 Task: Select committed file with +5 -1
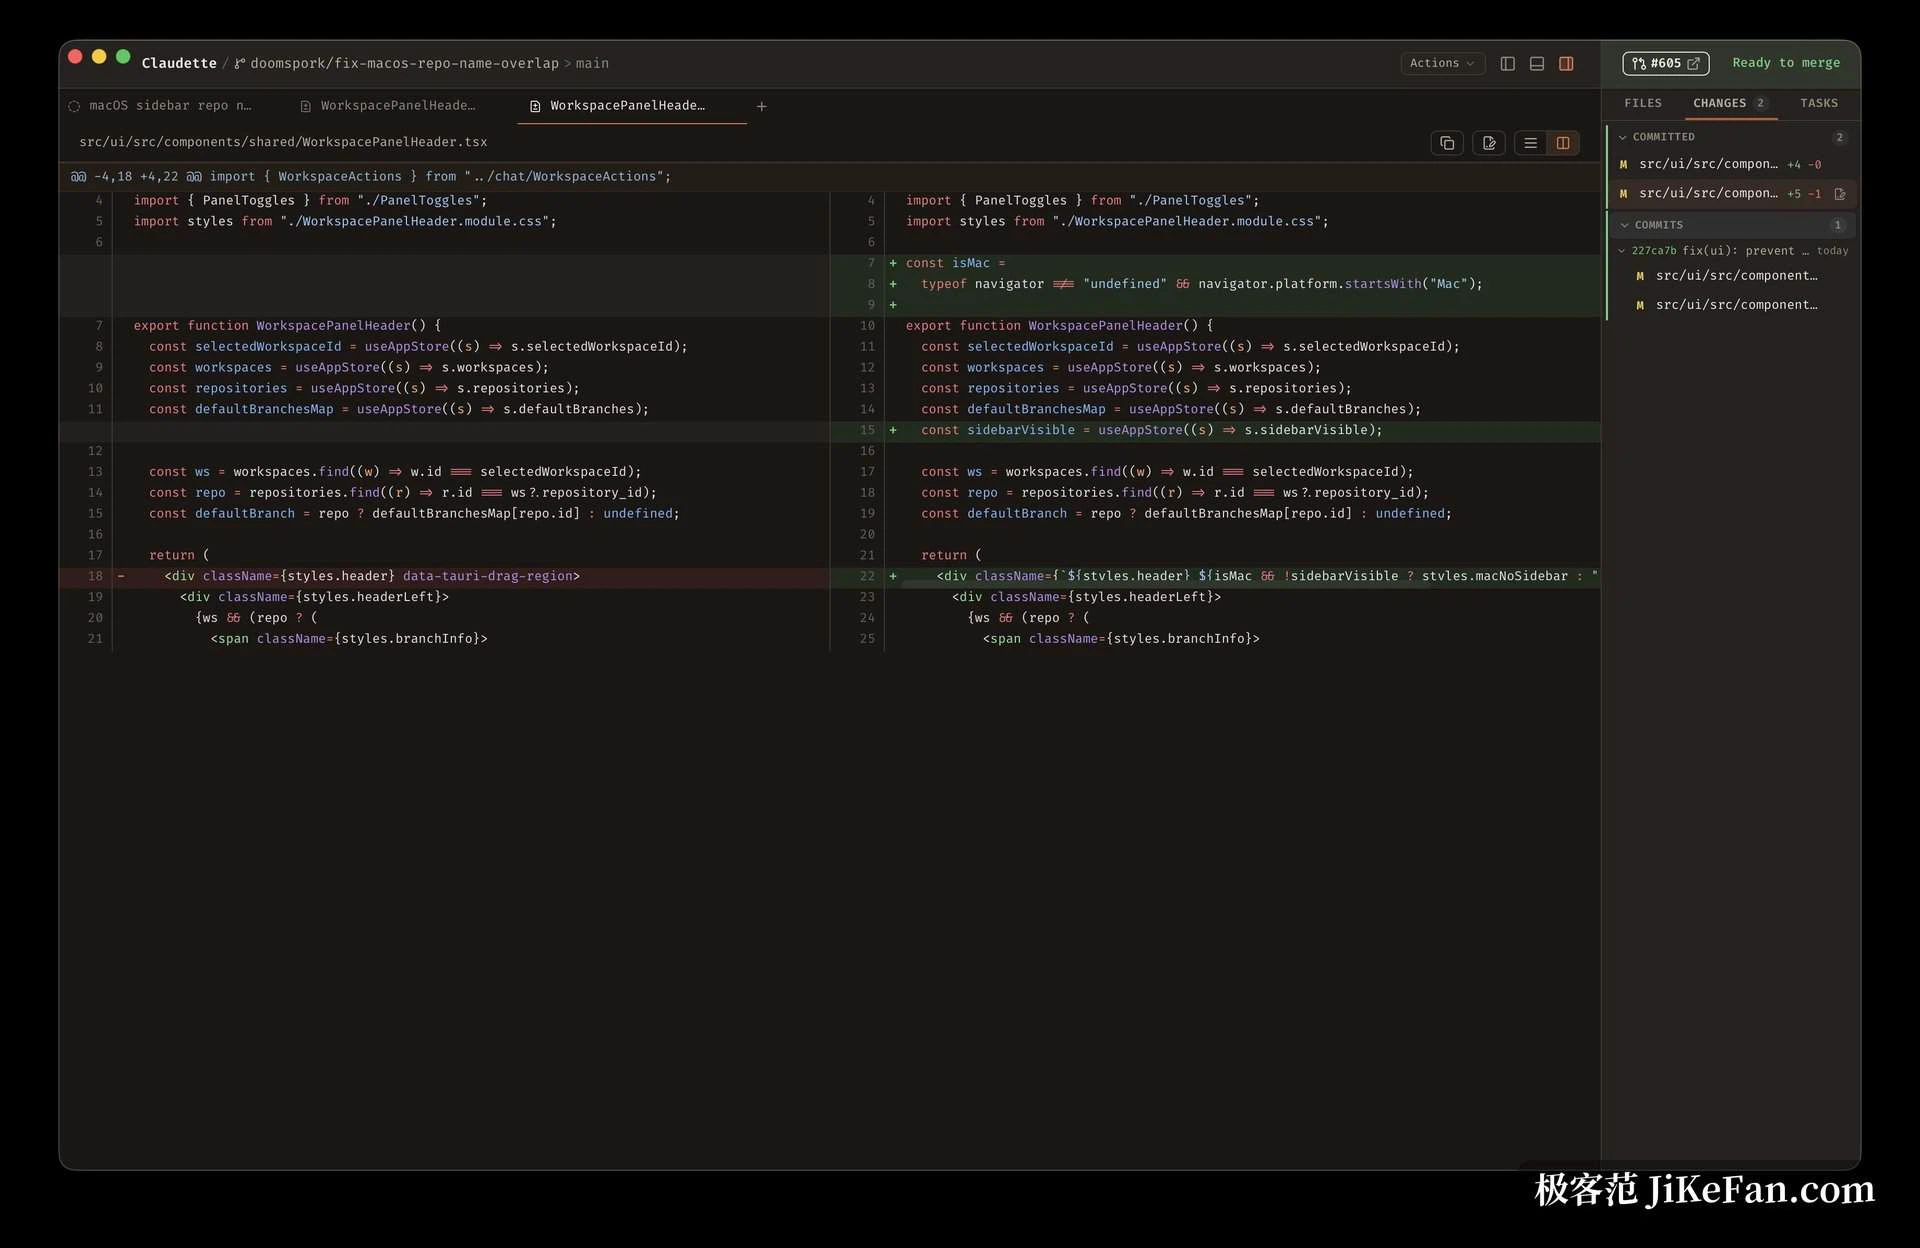[1732, 193]
